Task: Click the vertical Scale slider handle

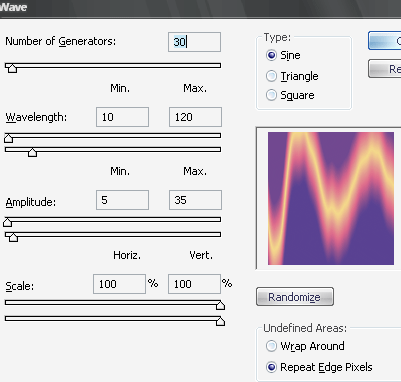Action: pyautogui.click(x=220, y=321)
